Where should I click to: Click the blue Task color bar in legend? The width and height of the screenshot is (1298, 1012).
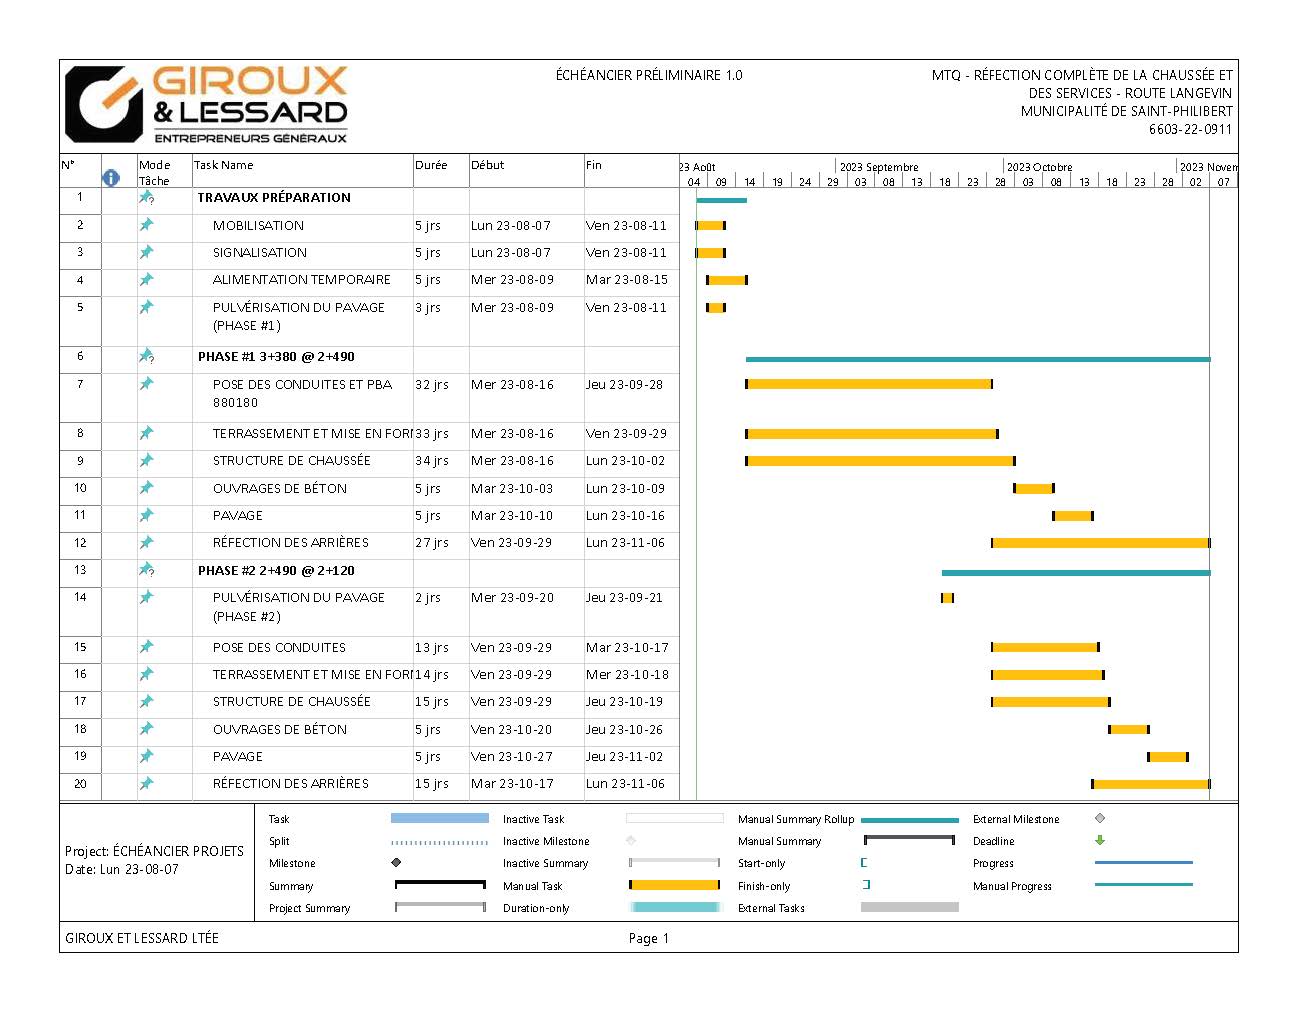coord(439,818)
